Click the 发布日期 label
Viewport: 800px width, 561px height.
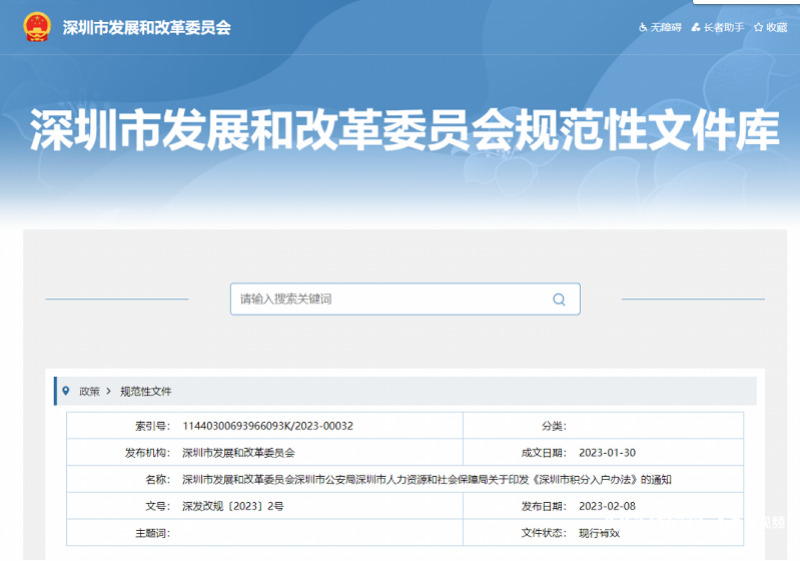[x=544, y=506]
